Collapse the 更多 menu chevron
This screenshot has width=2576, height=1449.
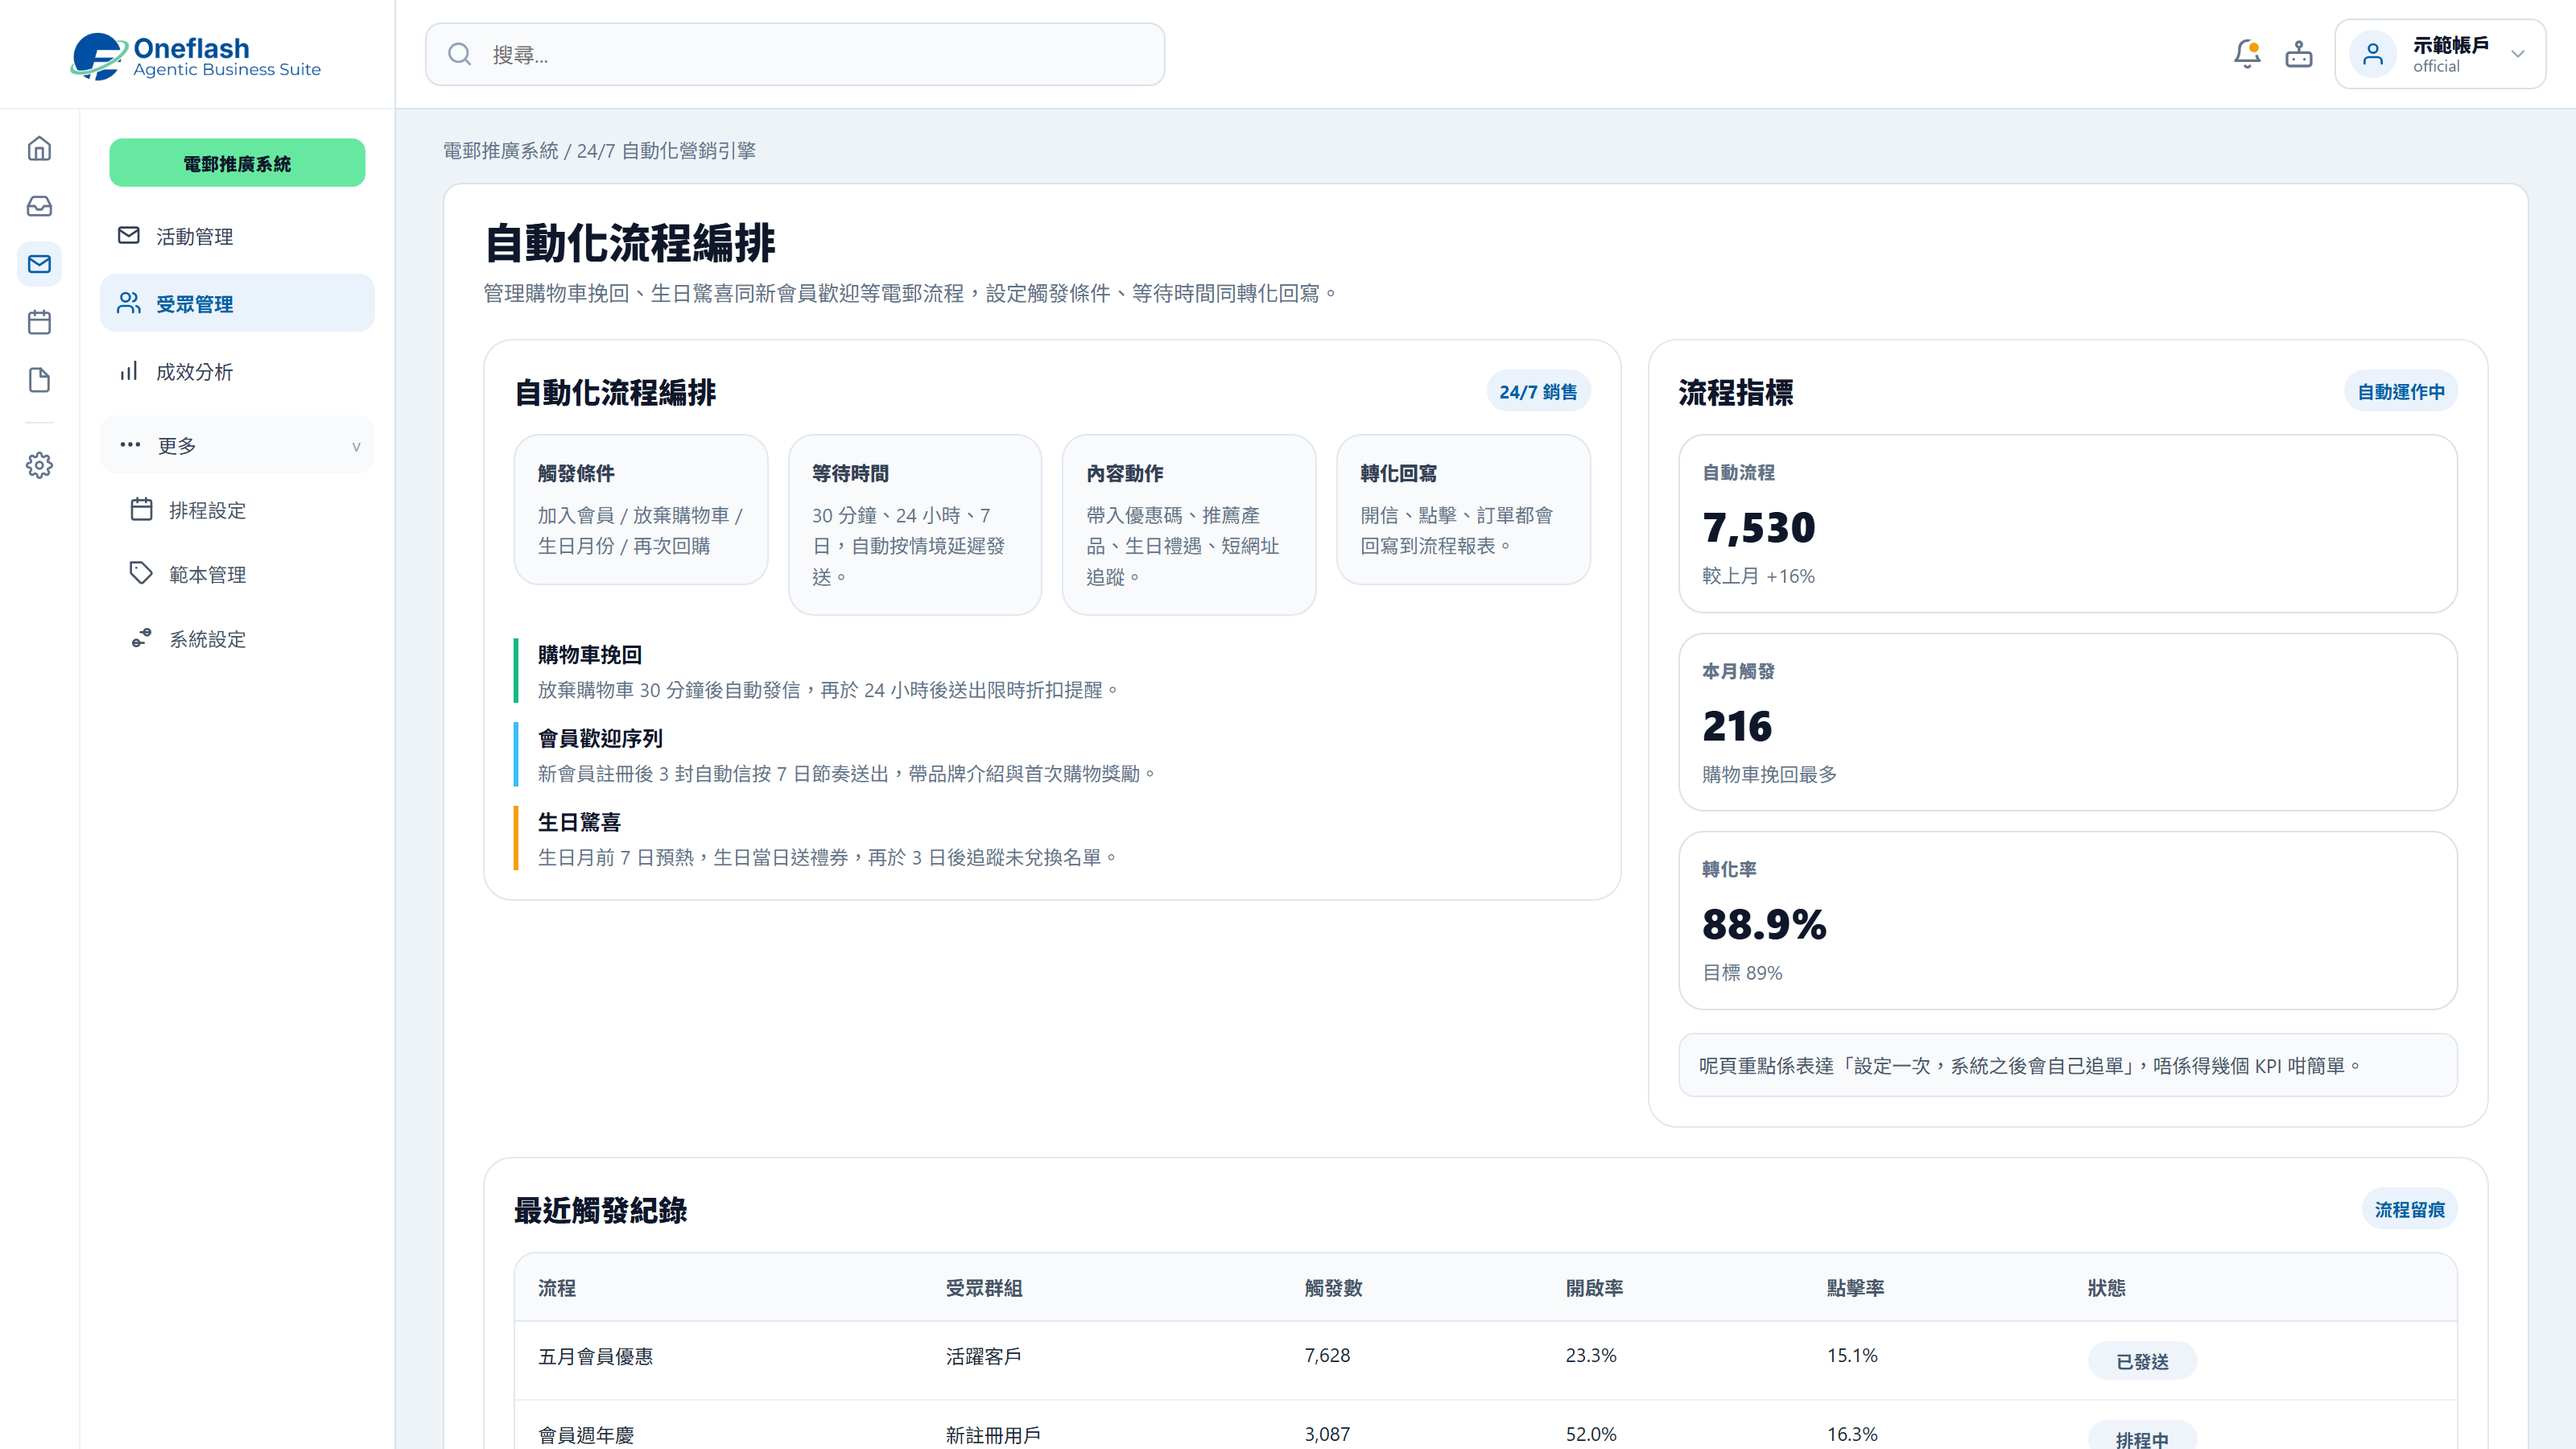tap(356, 446)
